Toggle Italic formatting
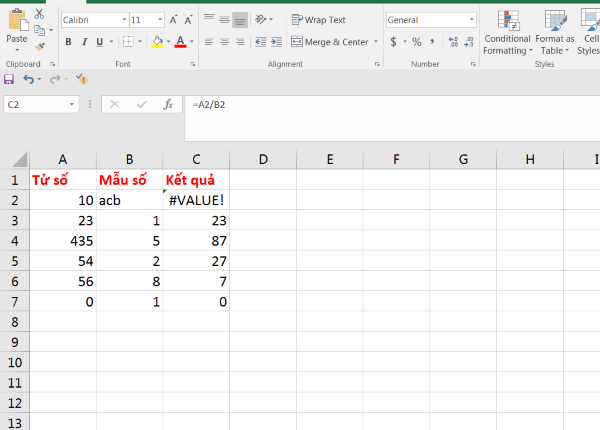Screen dimensions: 600x430 (84, 42)
